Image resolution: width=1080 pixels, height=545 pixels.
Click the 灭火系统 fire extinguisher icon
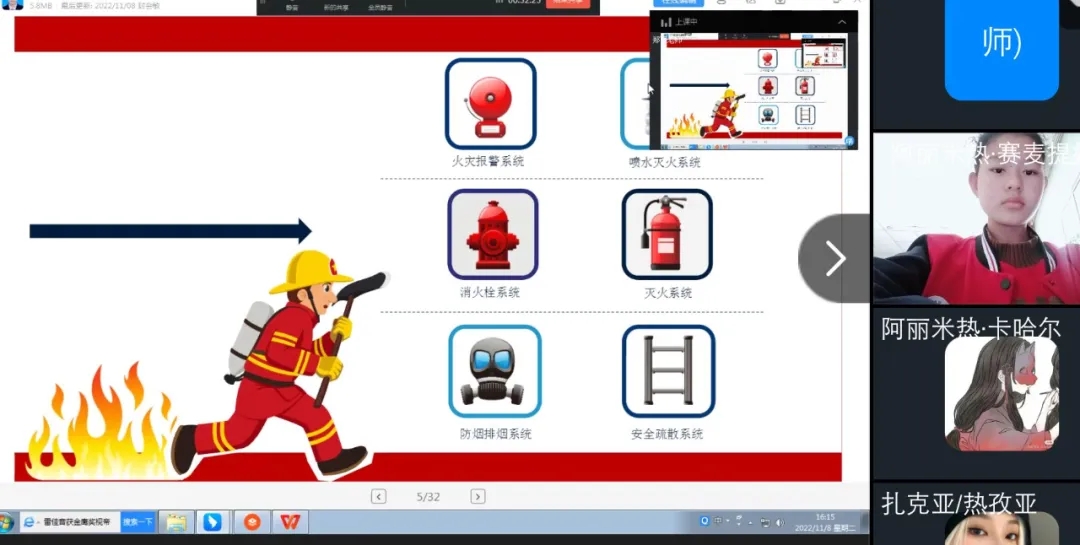[x=667, y=234]
